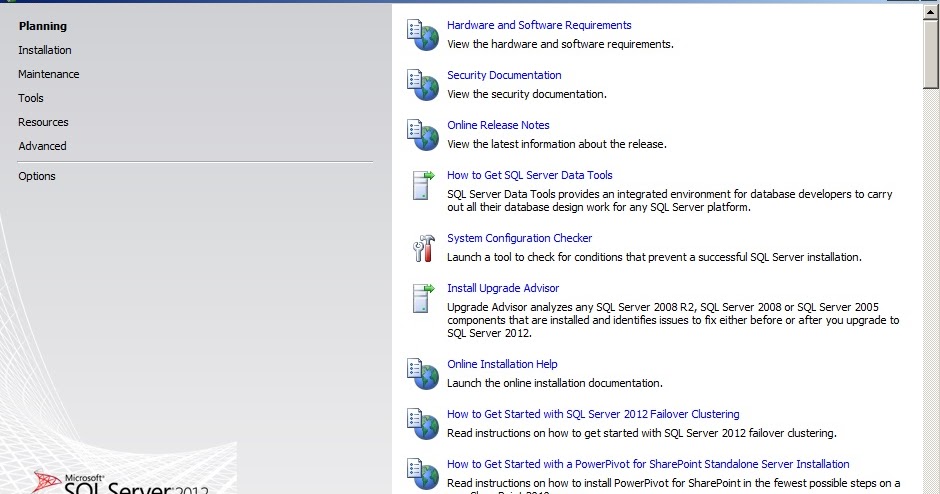Click the Failover Clustering globe icon

(423, 423)
